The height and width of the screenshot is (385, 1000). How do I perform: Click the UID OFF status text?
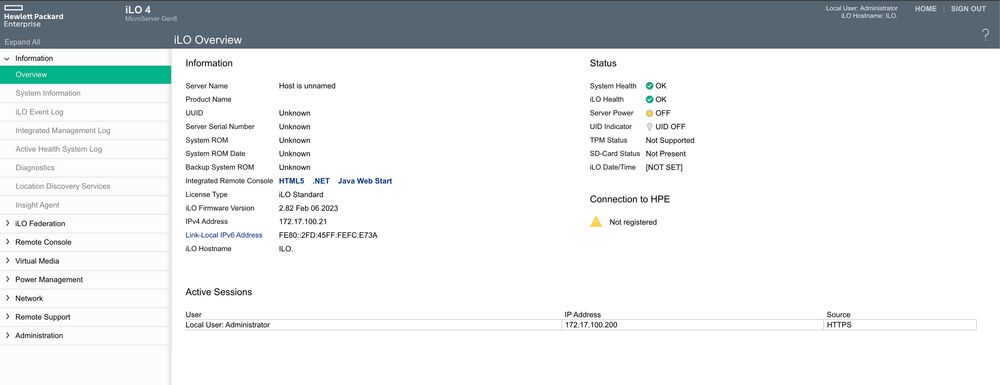click(x=670, y=127)
